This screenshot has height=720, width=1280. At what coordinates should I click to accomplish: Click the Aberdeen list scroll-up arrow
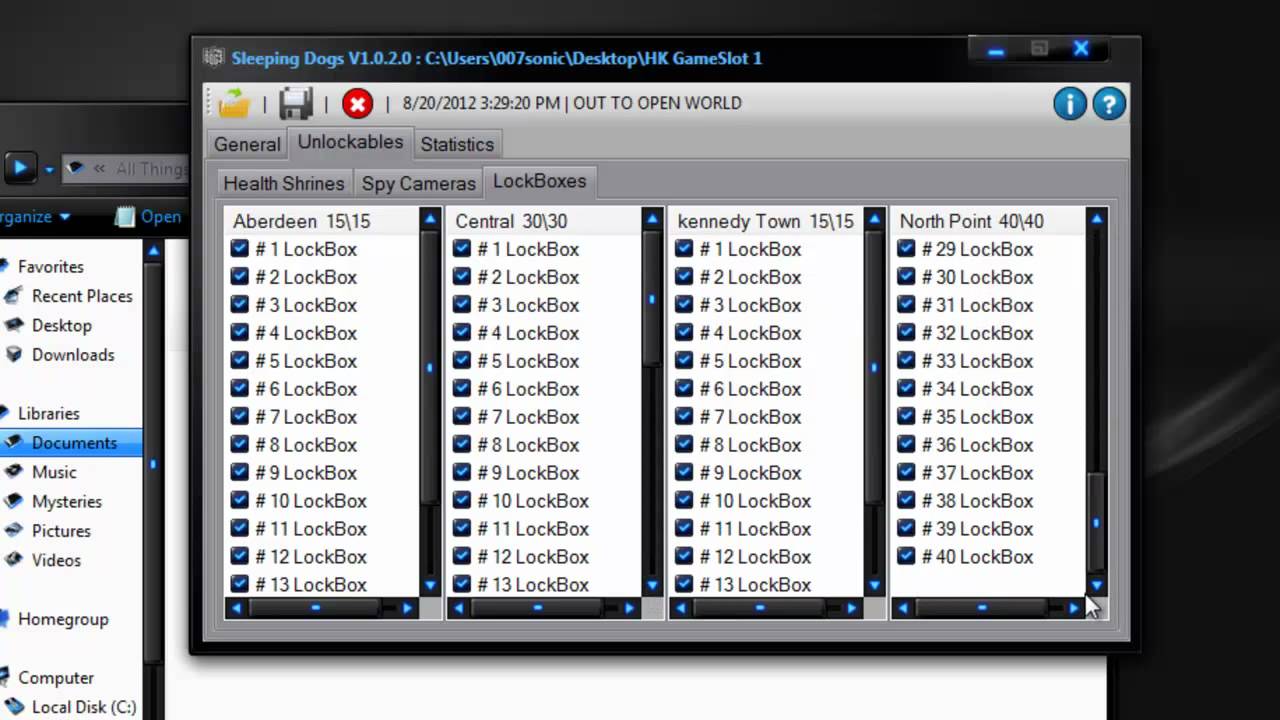pos(430,219)
